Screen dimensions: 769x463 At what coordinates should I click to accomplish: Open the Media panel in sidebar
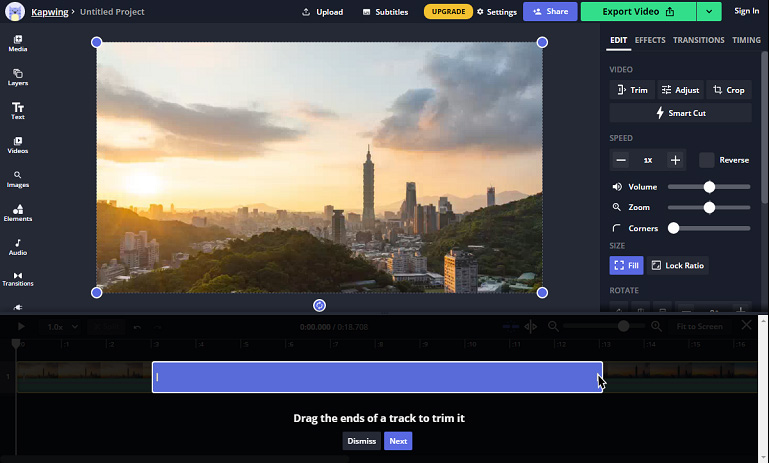tap(18, 43)
